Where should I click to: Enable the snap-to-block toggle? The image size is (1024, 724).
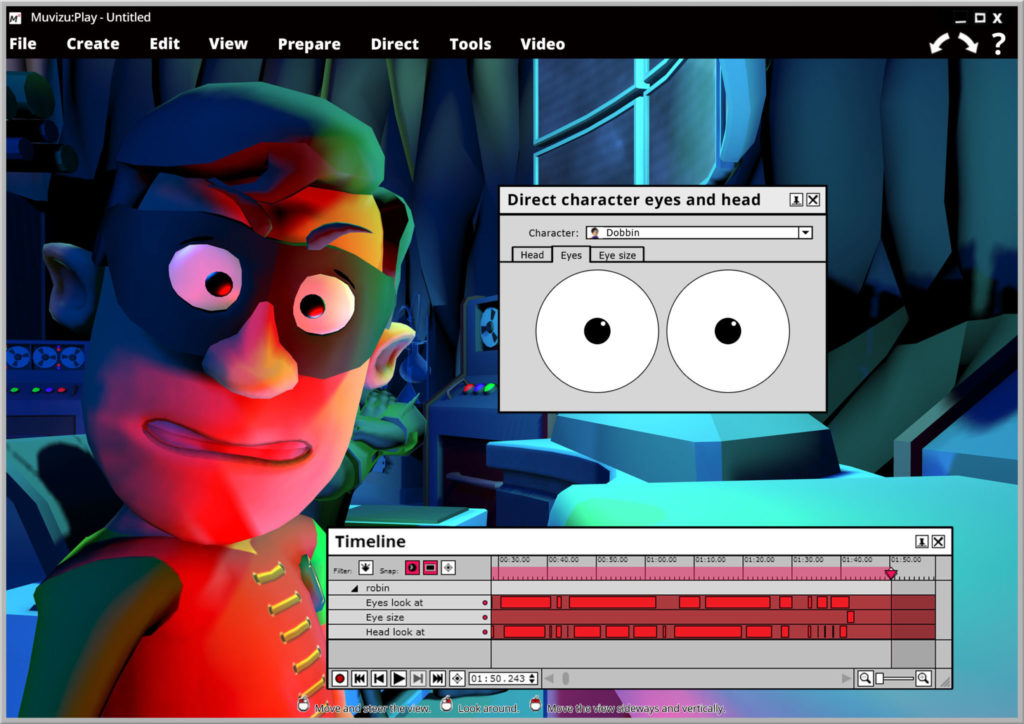428,569
